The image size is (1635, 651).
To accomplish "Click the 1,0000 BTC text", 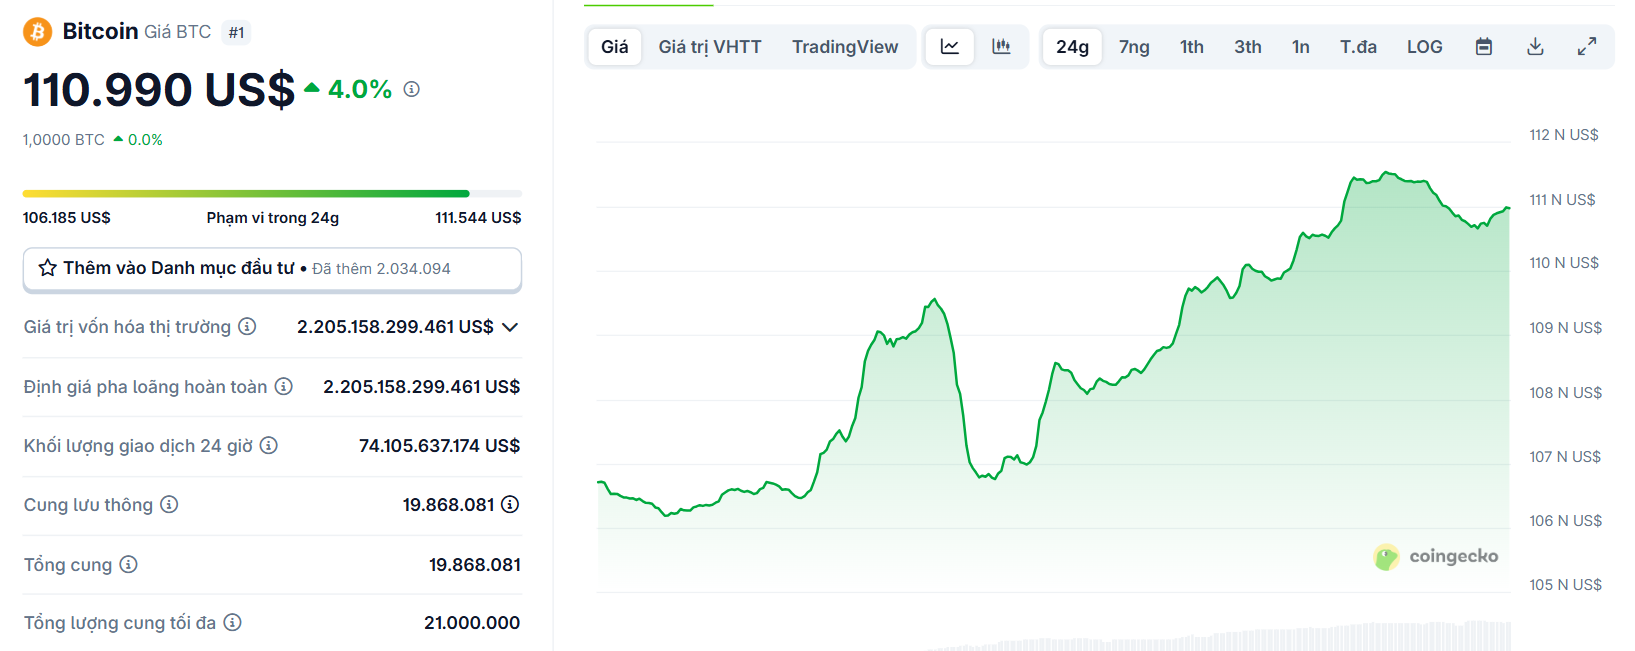I will point(64,140).
